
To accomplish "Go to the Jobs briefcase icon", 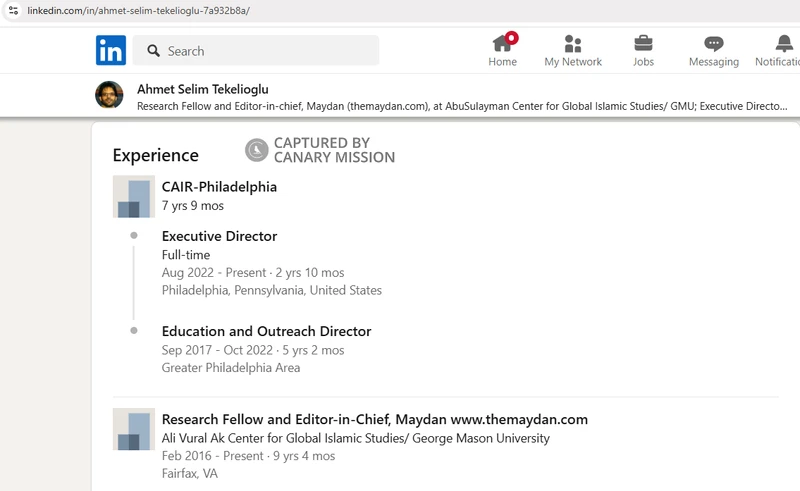I will point(643,43).
